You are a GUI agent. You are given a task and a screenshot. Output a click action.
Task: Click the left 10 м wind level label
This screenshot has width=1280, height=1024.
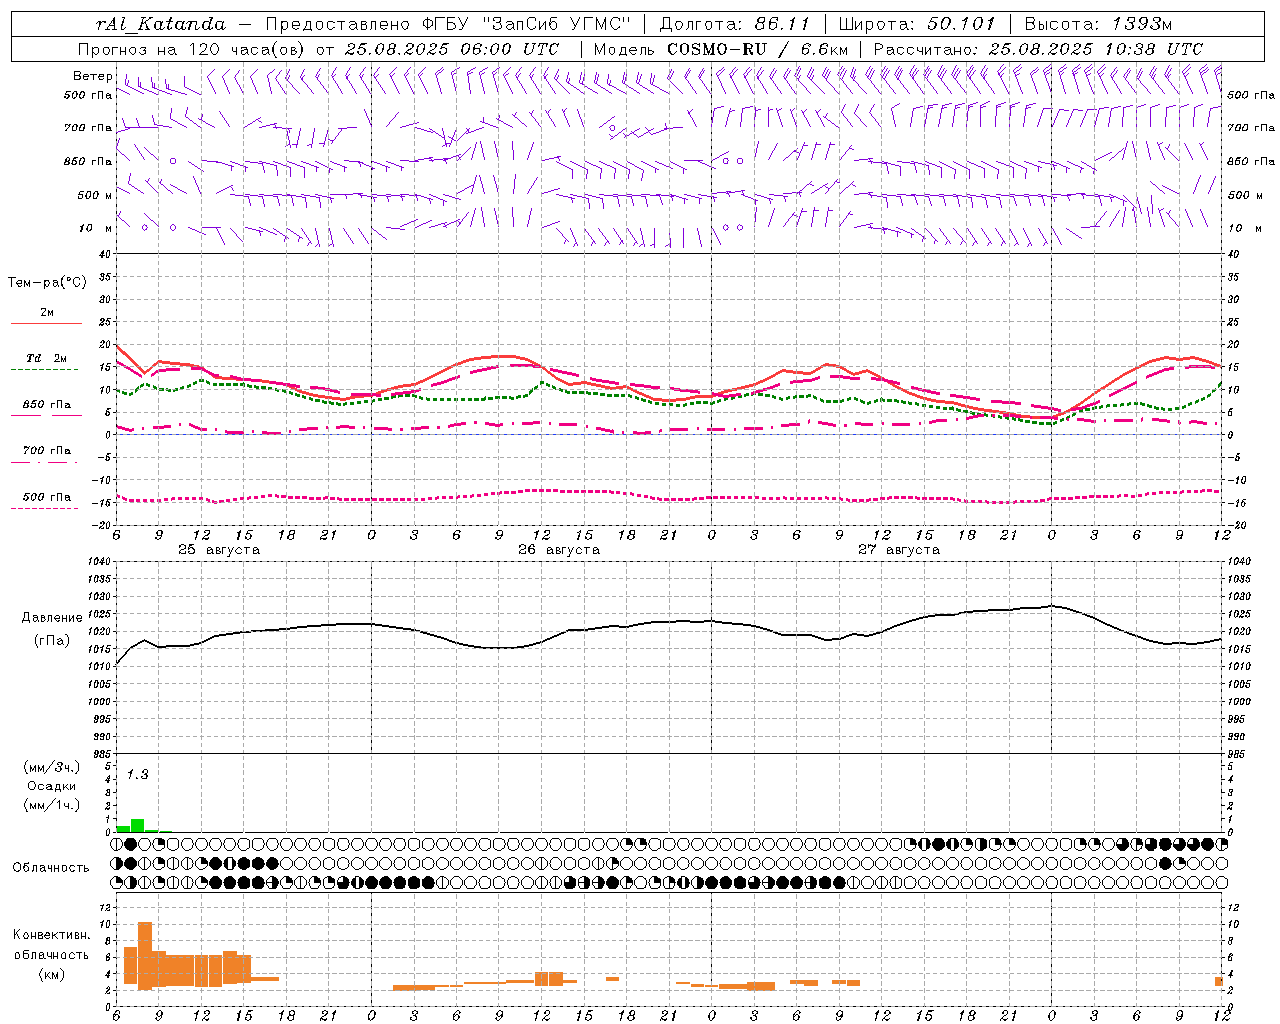point(96,228)
